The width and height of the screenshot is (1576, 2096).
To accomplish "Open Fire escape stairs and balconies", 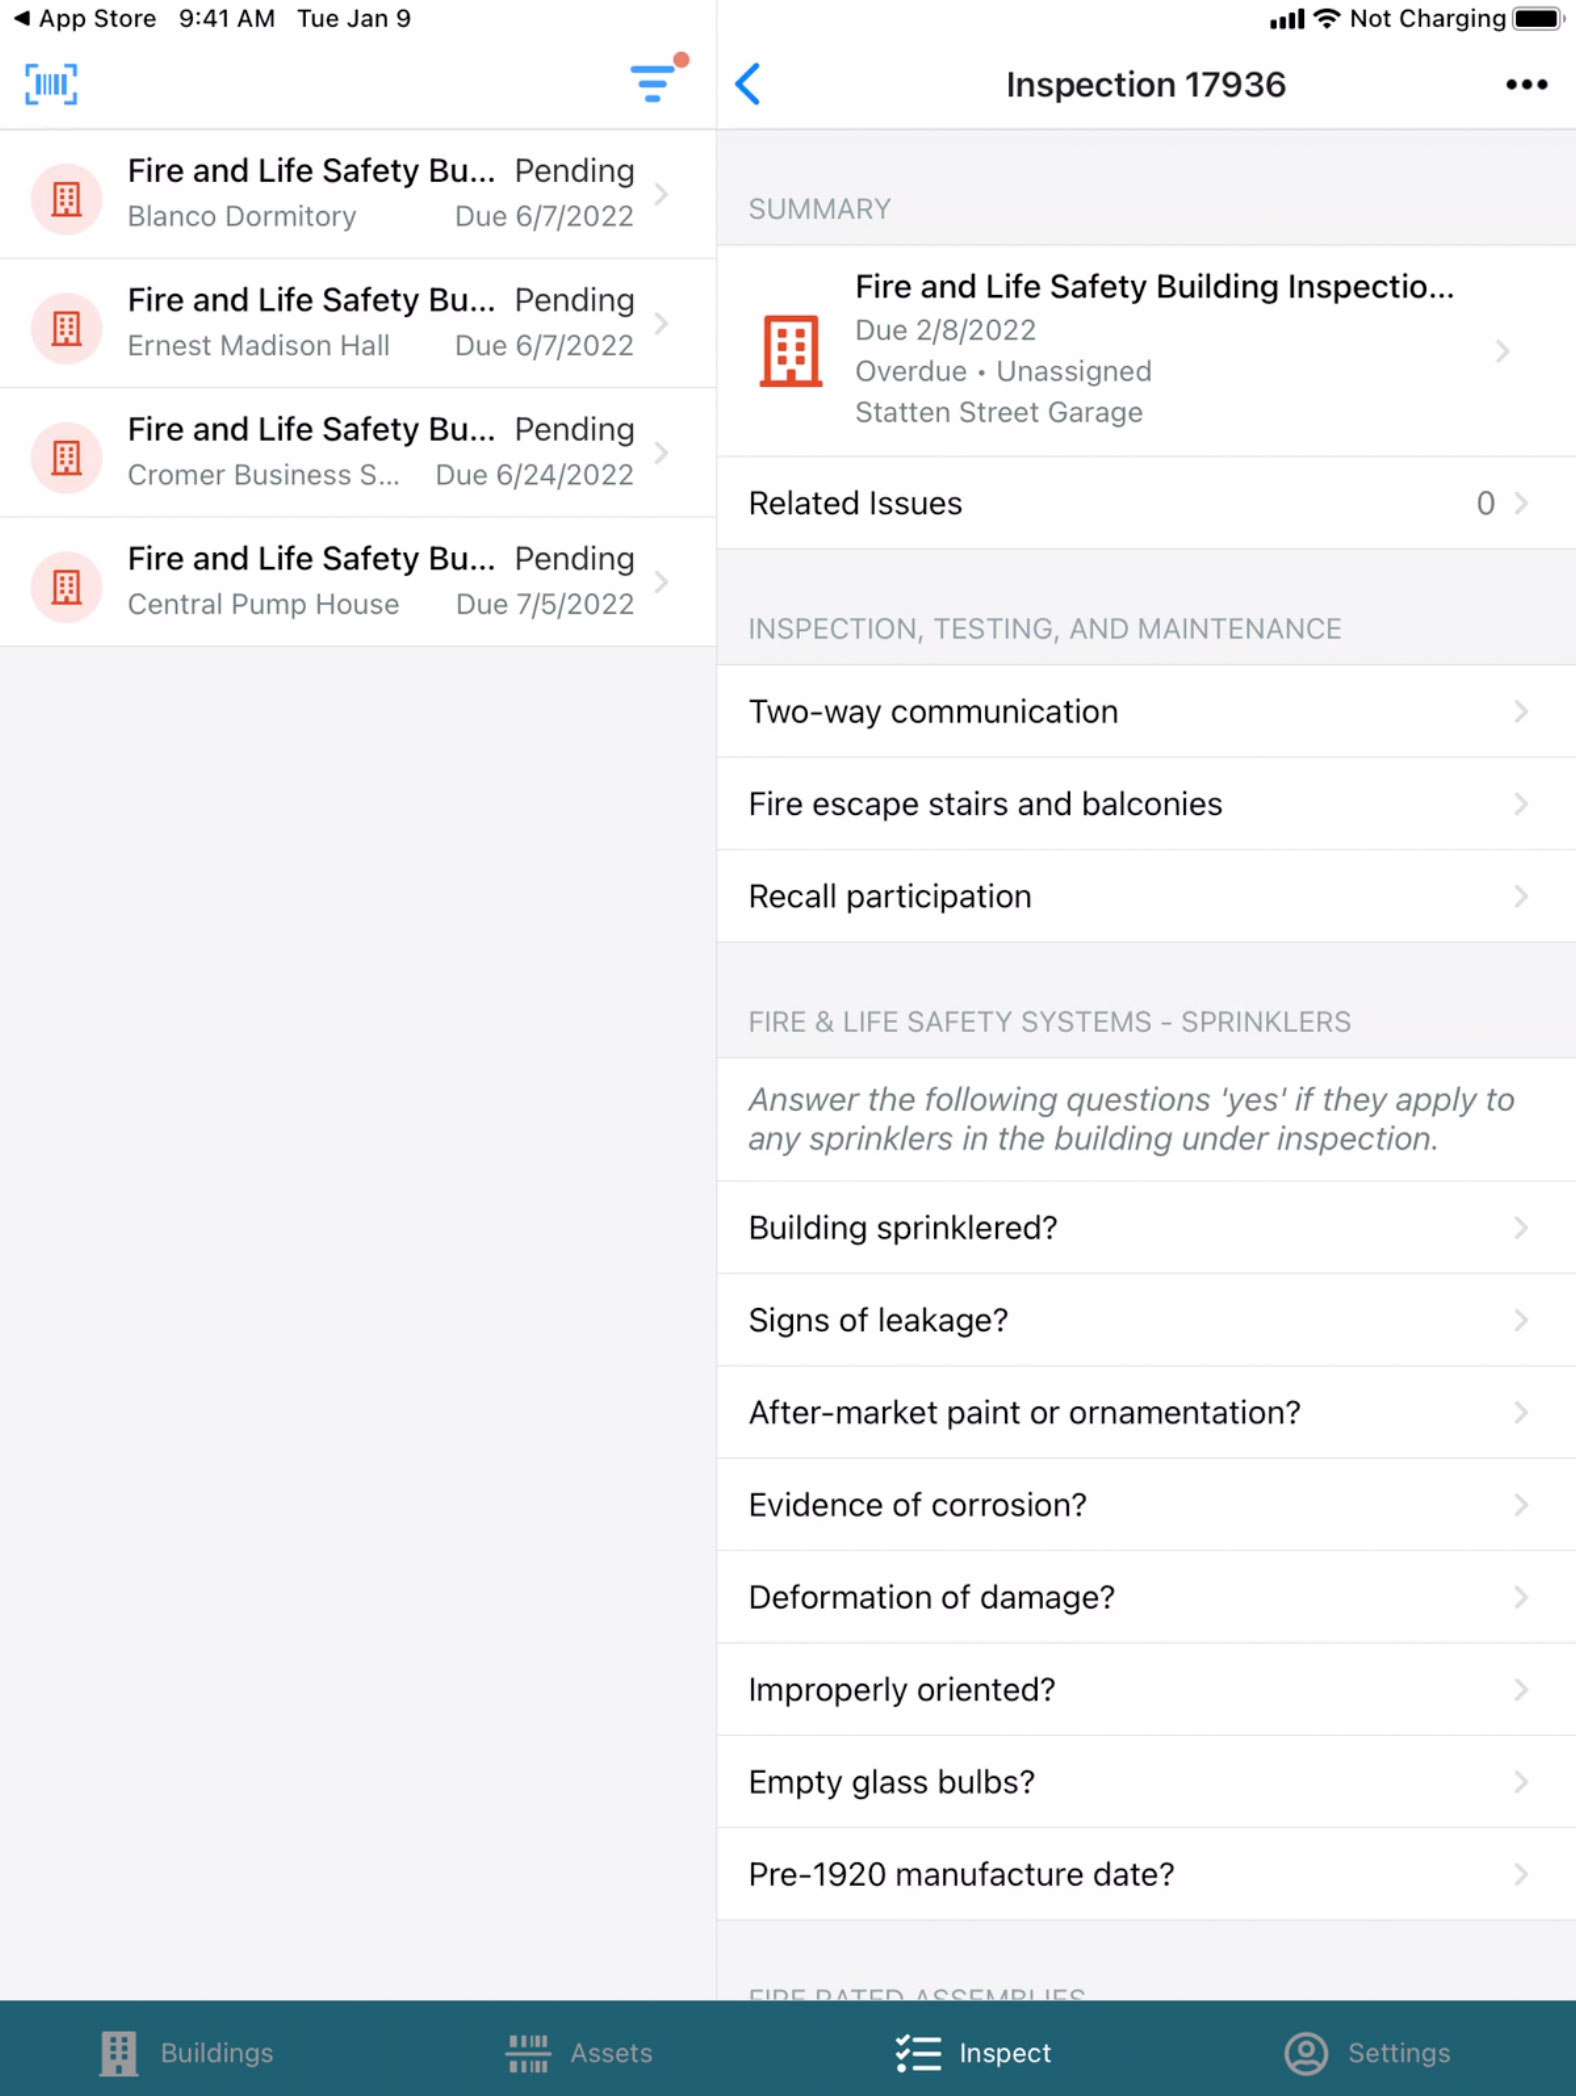I will click(1145, 804).
